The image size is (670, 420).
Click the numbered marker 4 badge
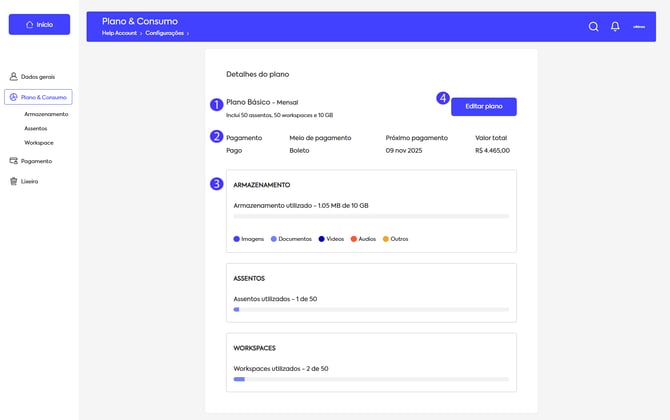[443, 98]
